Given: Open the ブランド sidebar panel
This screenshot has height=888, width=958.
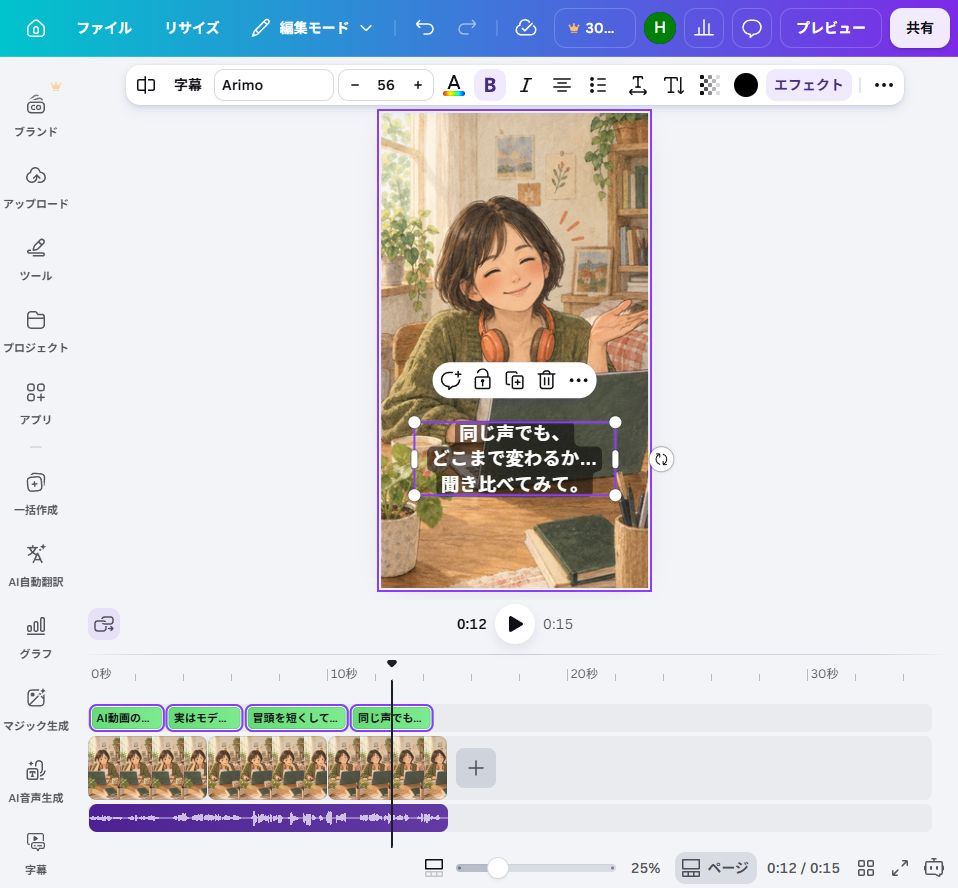Looking at the screenshot, I should [35, 115].
